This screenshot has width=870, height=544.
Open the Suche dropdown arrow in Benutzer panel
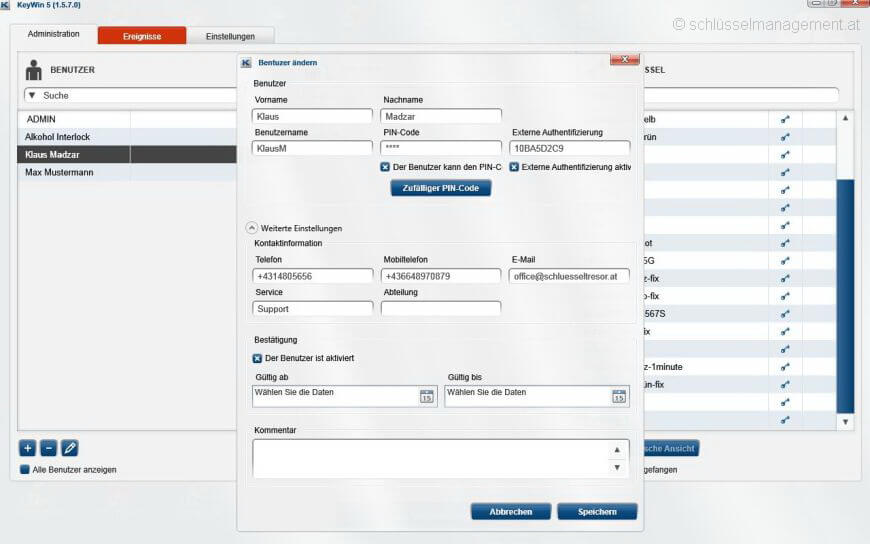32,96
